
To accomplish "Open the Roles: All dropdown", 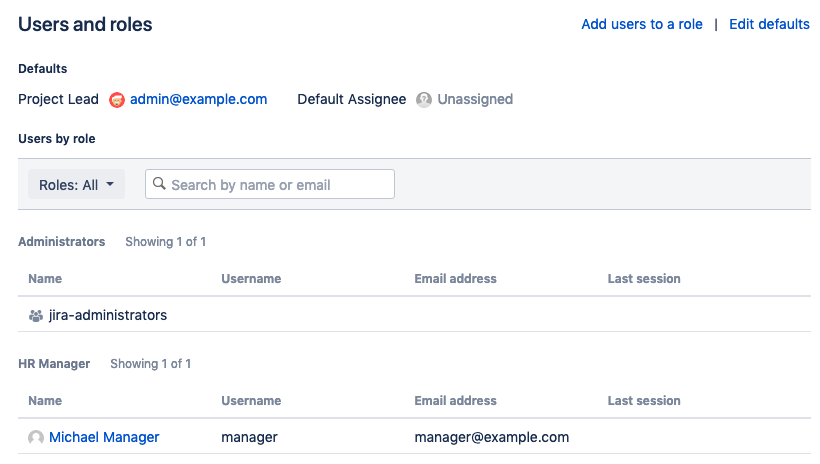I will (x=76, y=185).
